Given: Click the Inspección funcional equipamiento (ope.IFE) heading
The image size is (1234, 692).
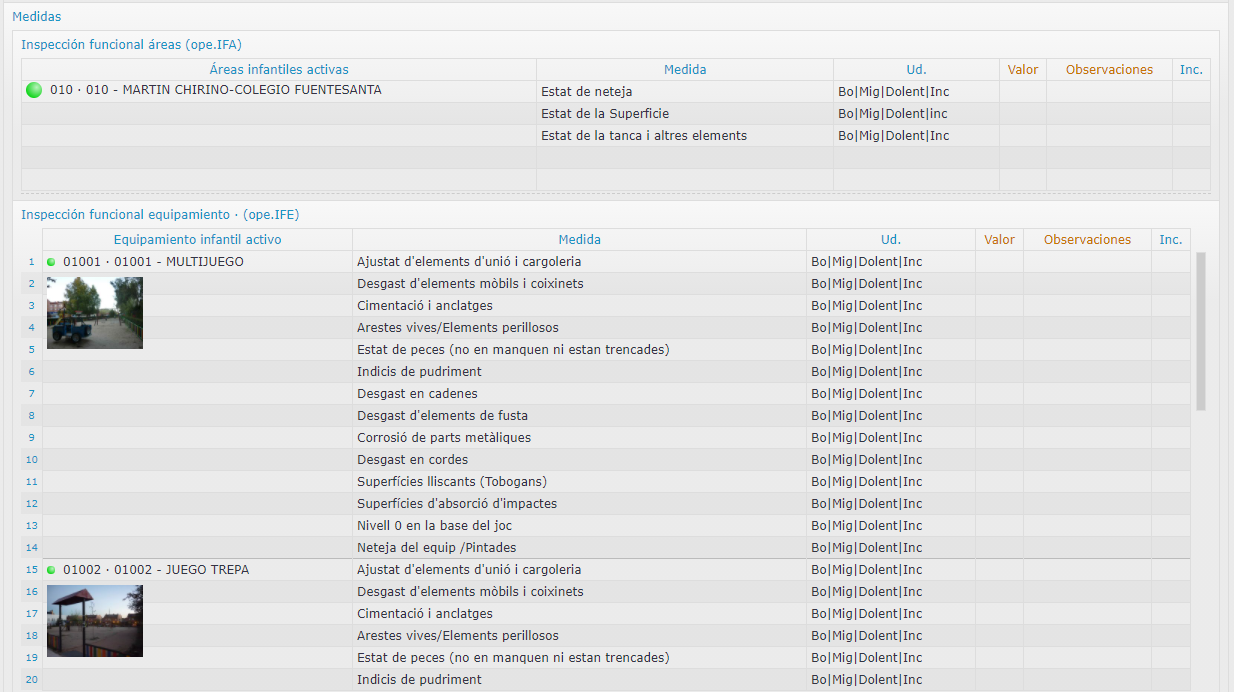Looking at the screenshot, I should click(160, 214).
